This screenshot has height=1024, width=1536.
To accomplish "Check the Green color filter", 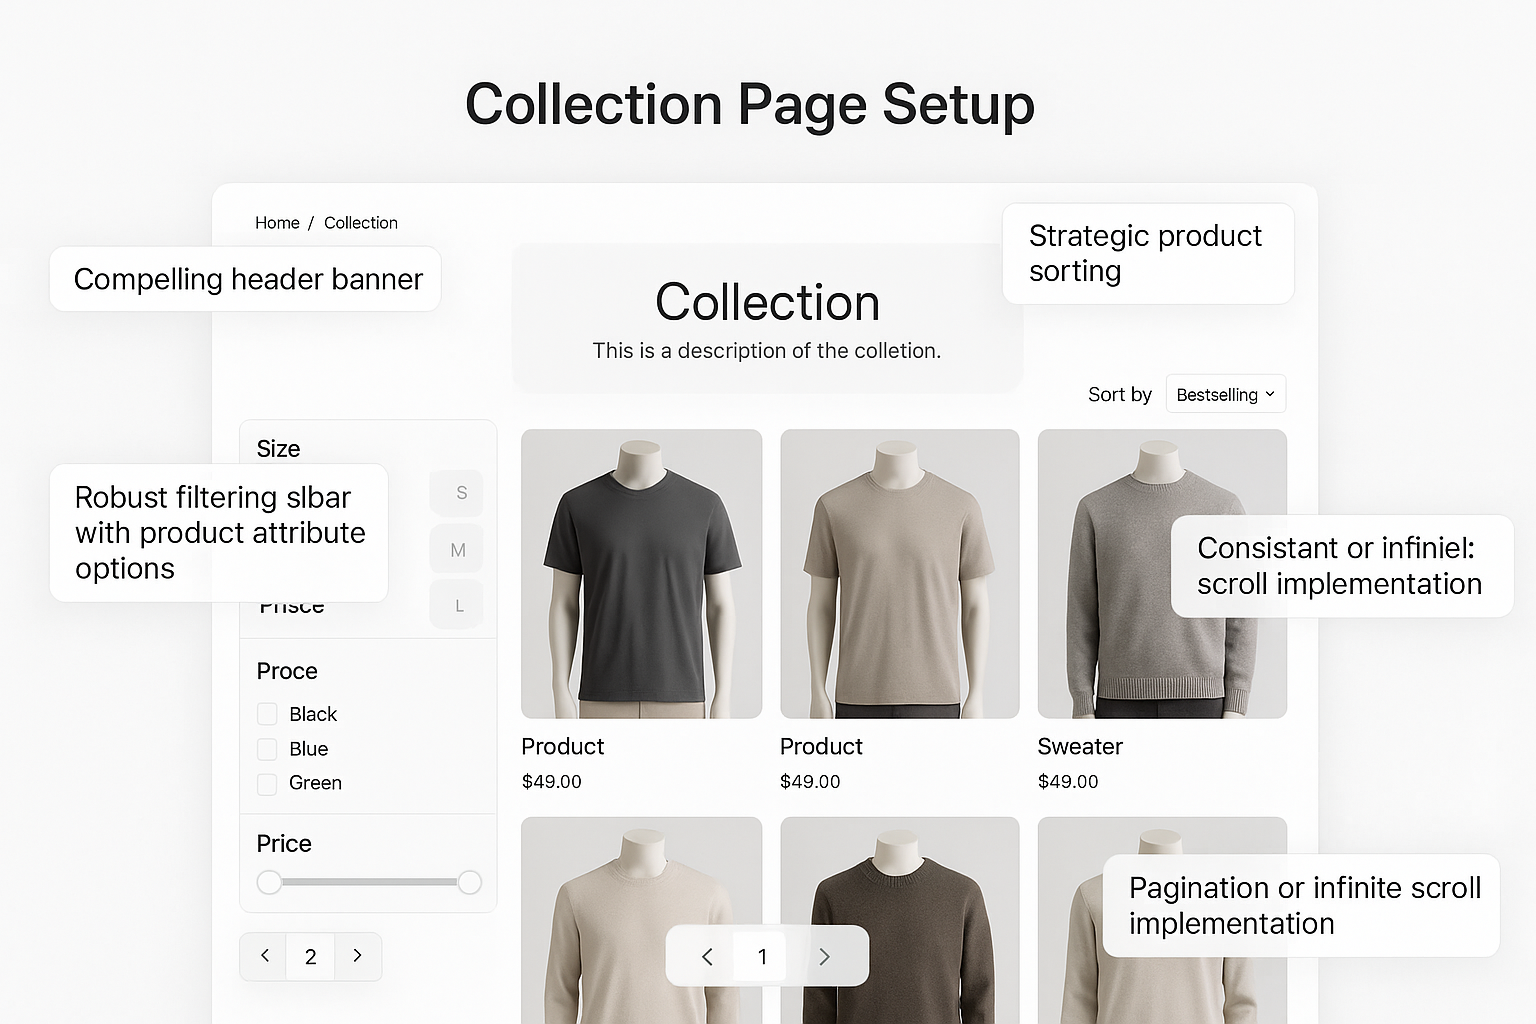I will (x=266, y=783).
